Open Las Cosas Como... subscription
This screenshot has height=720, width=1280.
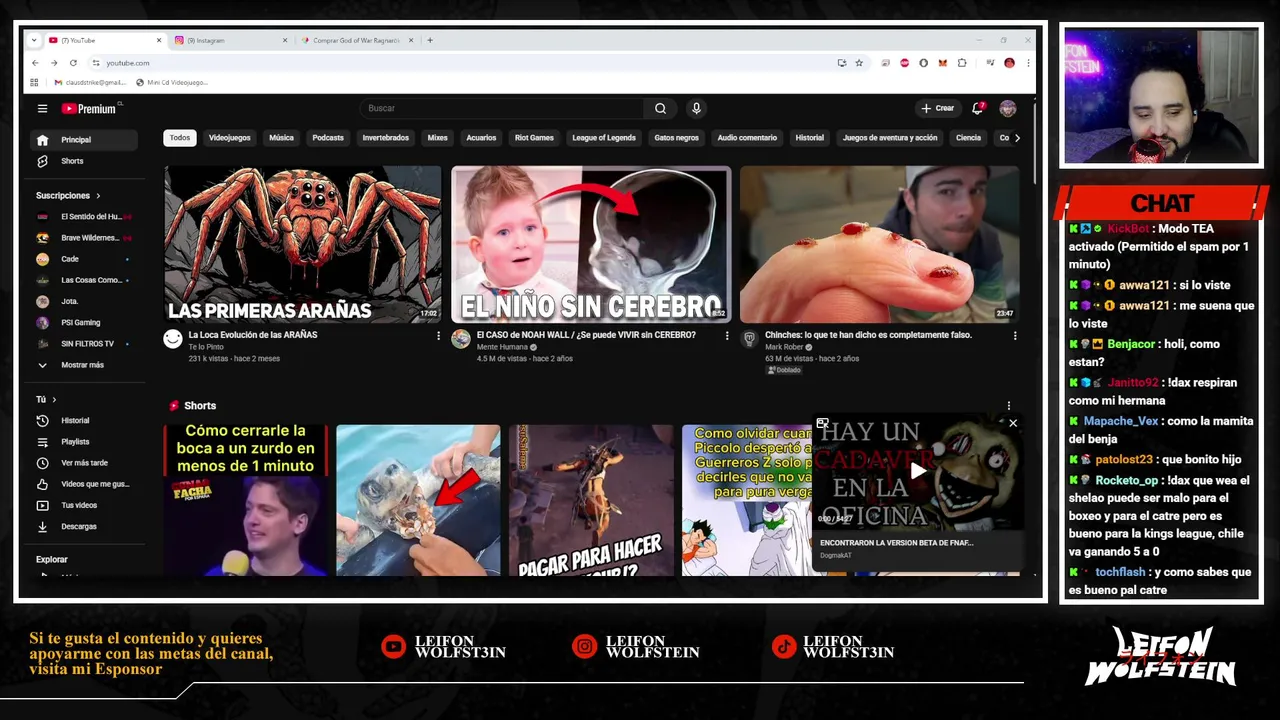(x=84, y=280)
